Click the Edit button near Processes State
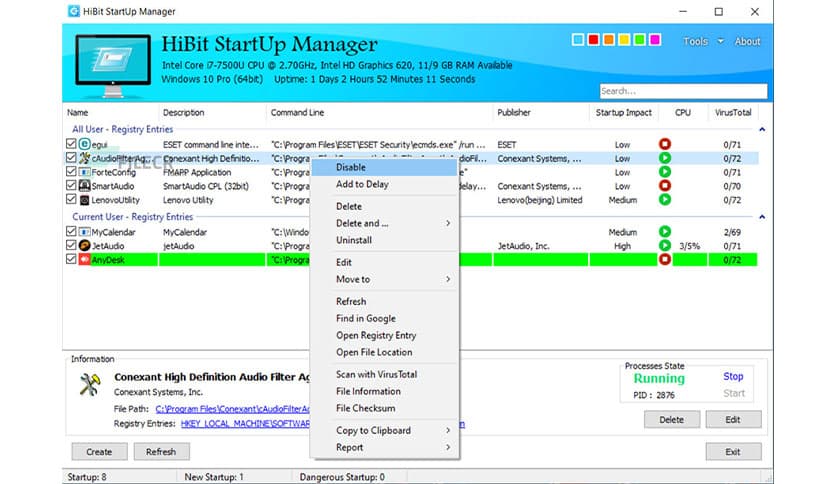Screen dimensions: 836x484 pos(733,420)
